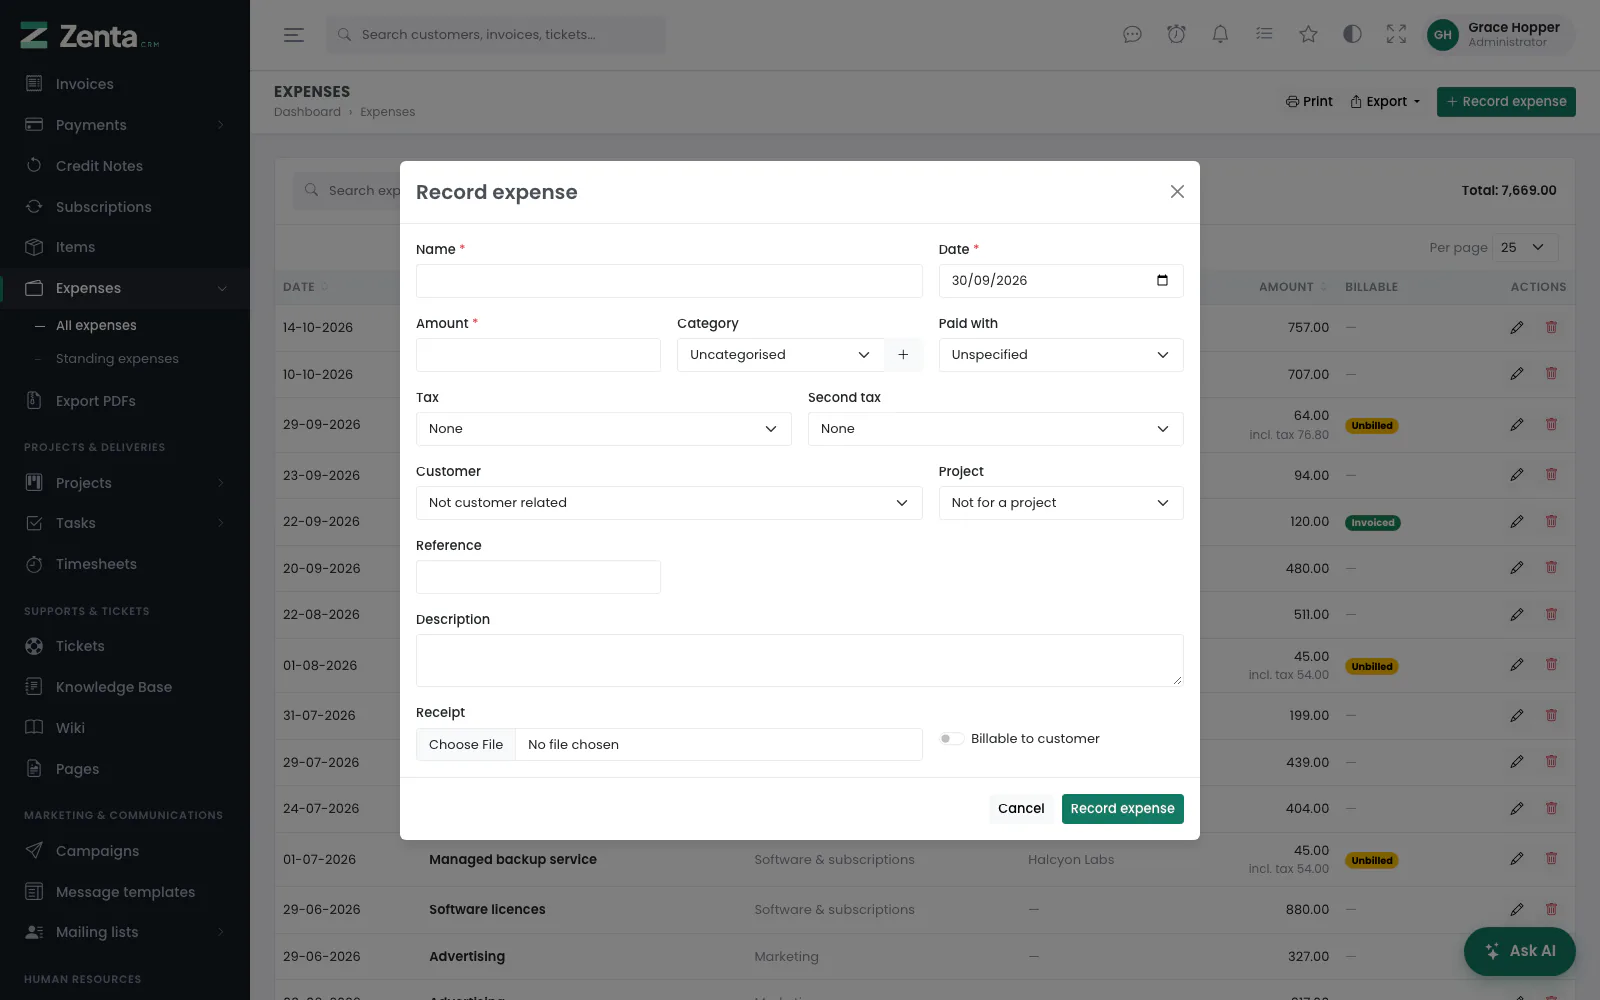
Task: Print the expenses list
Action: pyautogui.click(x=1309, y=102)
